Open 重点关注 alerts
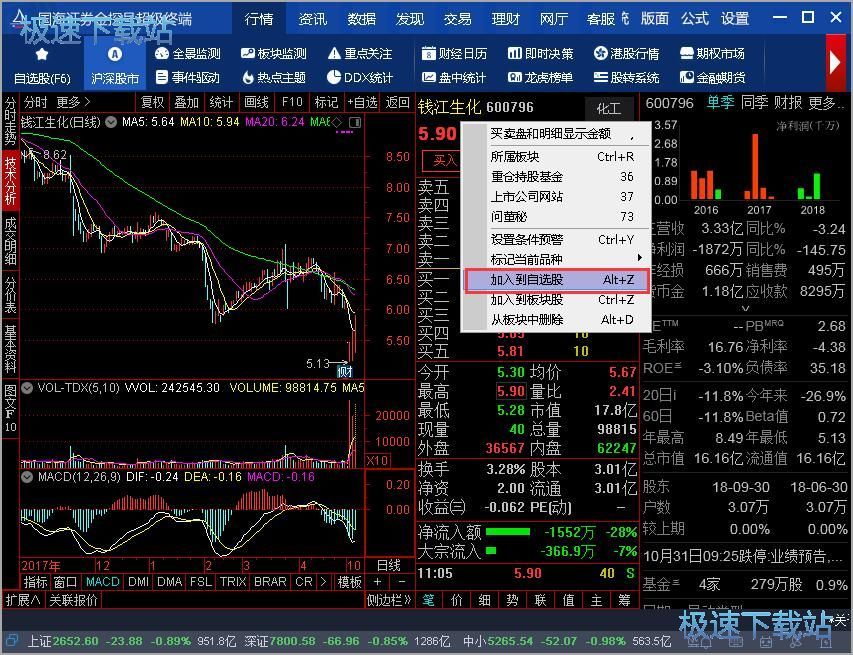This screenshot has height=655, width=853. (x=360, y=53)
